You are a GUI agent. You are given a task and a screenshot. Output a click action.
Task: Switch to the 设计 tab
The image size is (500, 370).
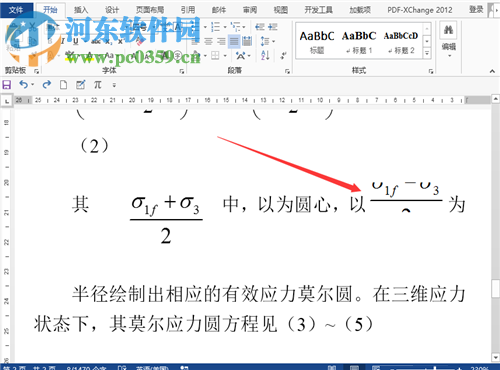(x=112, y=10)
